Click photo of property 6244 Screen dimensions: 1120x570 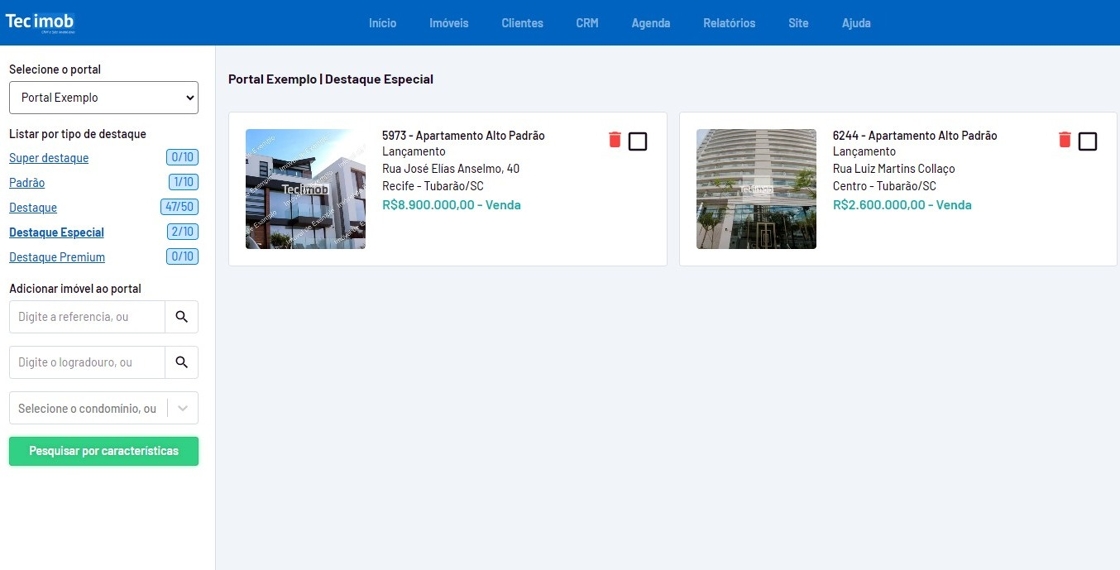coord(756,189)
